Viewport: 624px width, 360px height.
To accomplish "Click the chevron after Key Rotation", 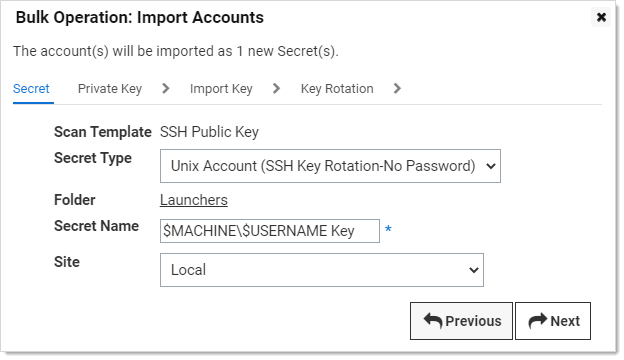I will pos(397,88).
